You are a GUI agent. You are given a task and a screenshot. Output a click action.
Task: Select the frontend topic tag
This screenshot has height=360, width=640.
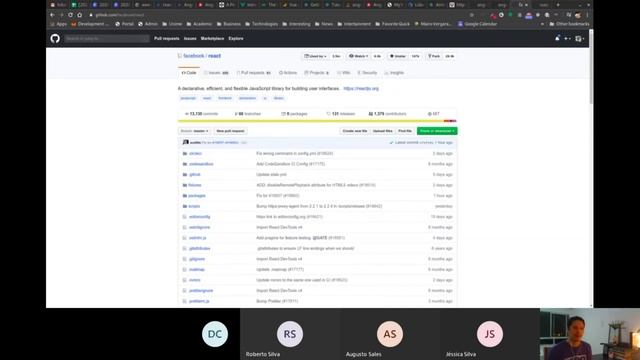tap(225, 98)
